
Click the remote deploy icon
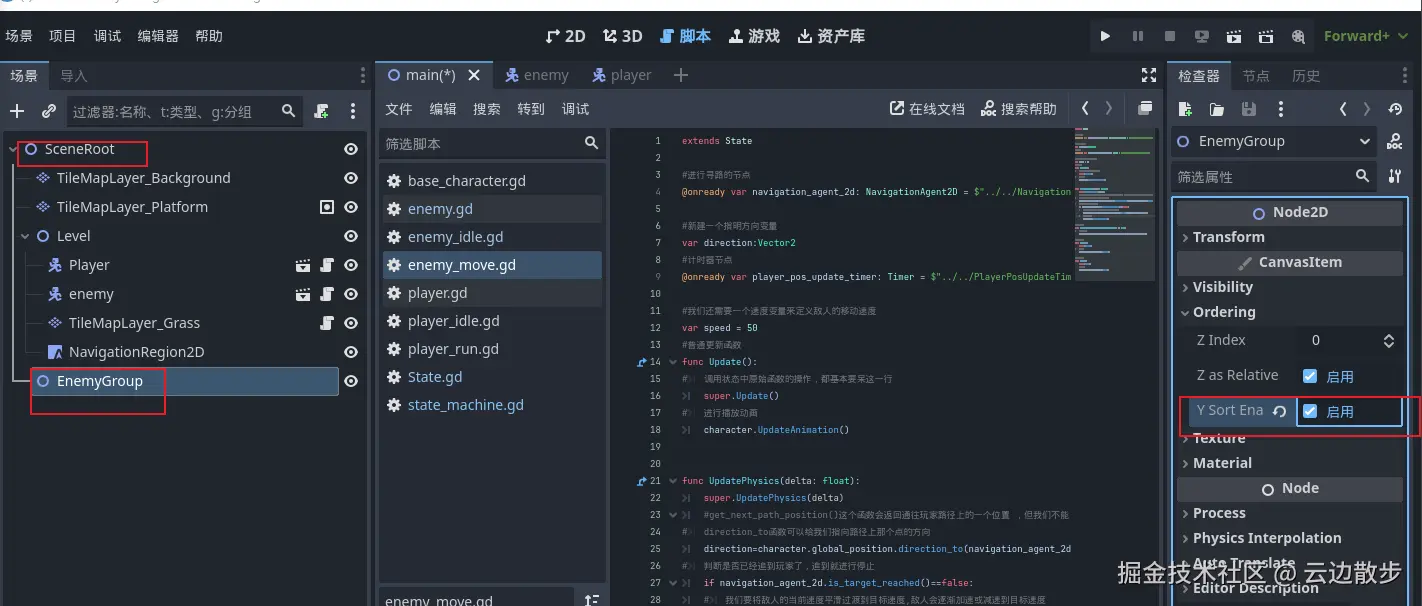[x=1201, y=36]
